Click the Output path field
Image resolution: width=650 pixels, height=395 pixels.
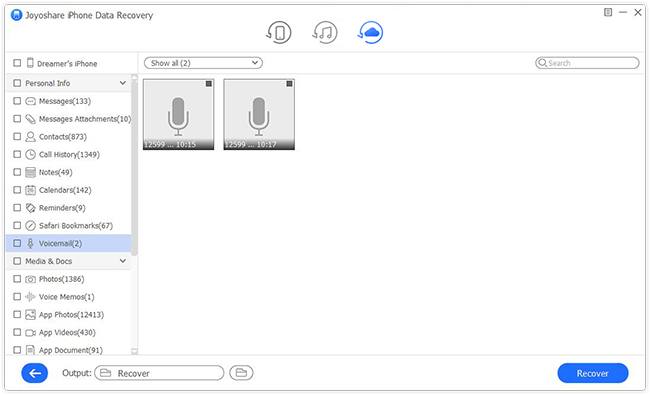coord(159,373)
